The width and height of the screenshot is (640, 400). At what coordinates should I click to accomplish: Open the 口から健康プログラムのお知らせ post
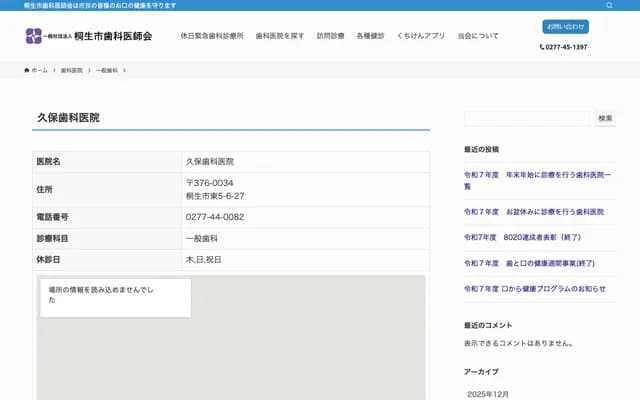pos(535,289)
